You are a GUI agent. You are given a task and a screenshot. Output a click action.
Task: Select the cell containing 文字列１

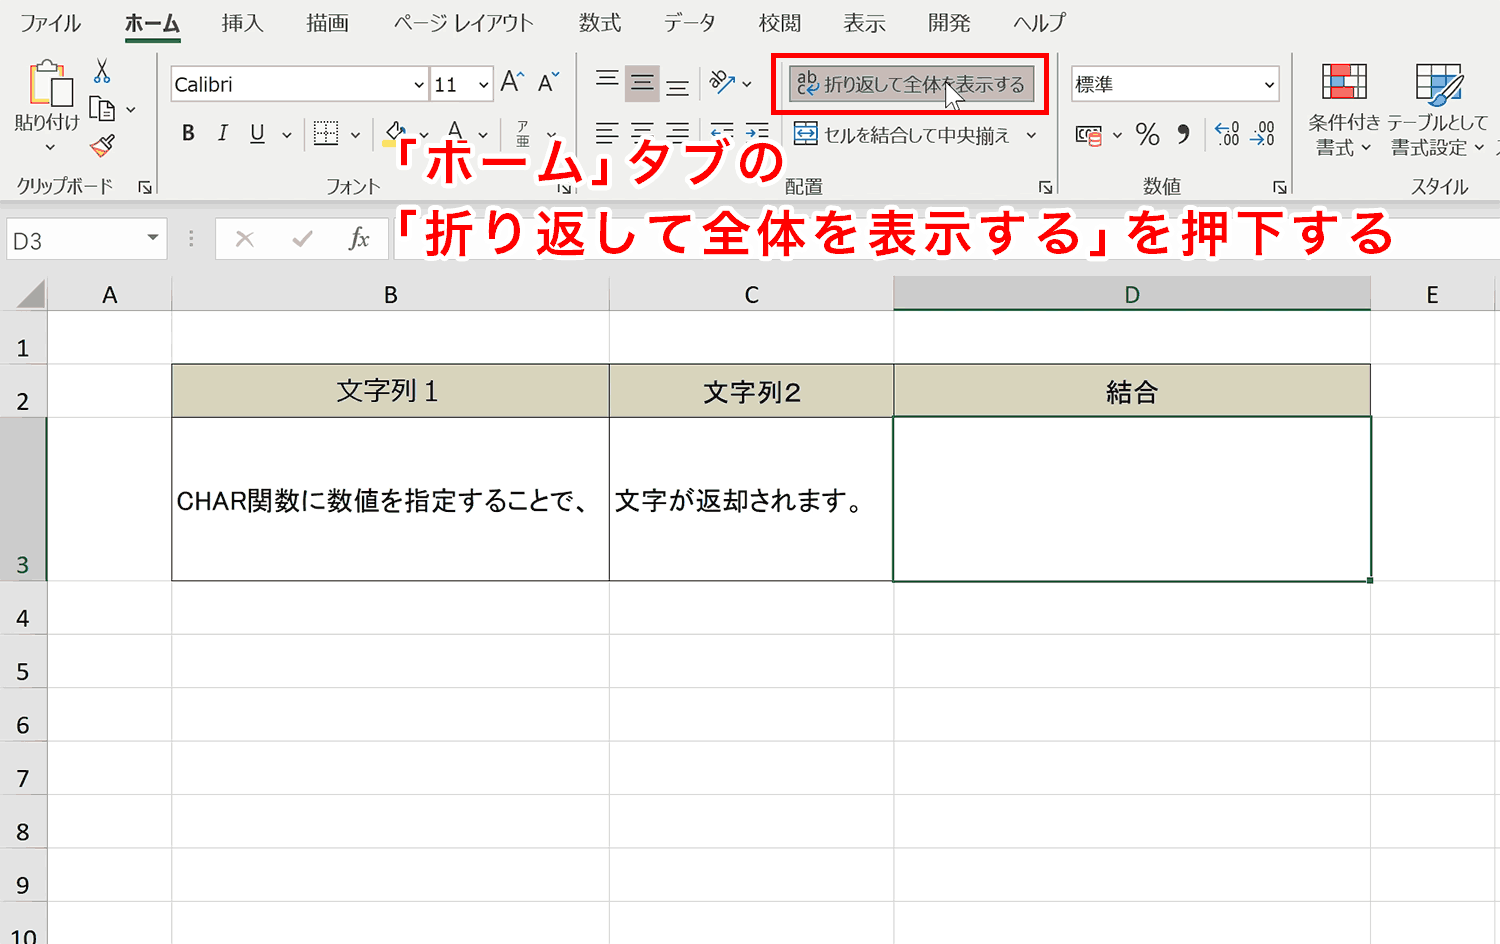(x=390, y=391)
